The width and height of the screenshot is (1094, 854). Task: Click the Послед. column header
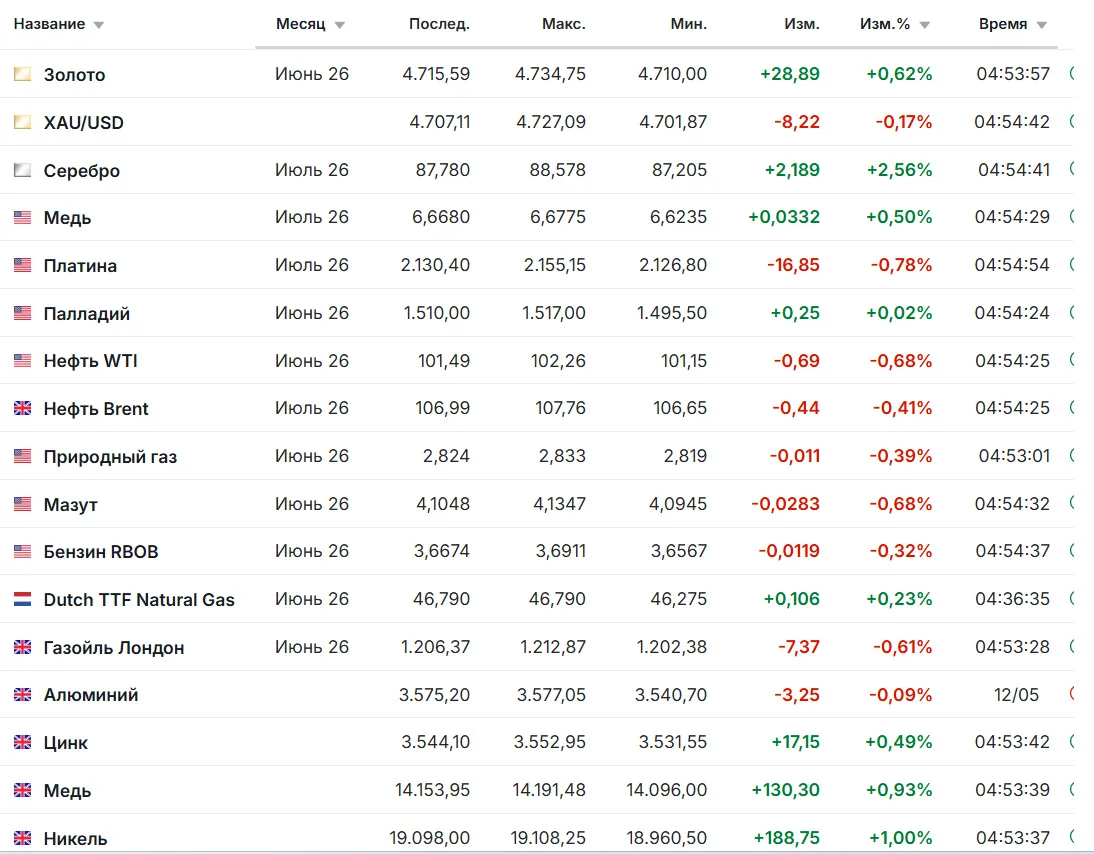coord(439,24)
